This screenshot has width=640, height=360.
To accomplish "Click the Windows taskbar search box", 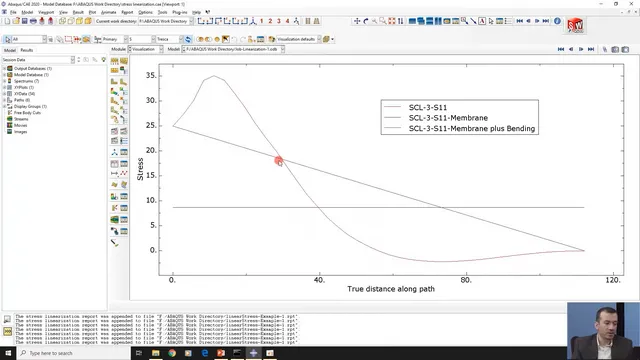I will pyautogui.click(x=74, y=353).
